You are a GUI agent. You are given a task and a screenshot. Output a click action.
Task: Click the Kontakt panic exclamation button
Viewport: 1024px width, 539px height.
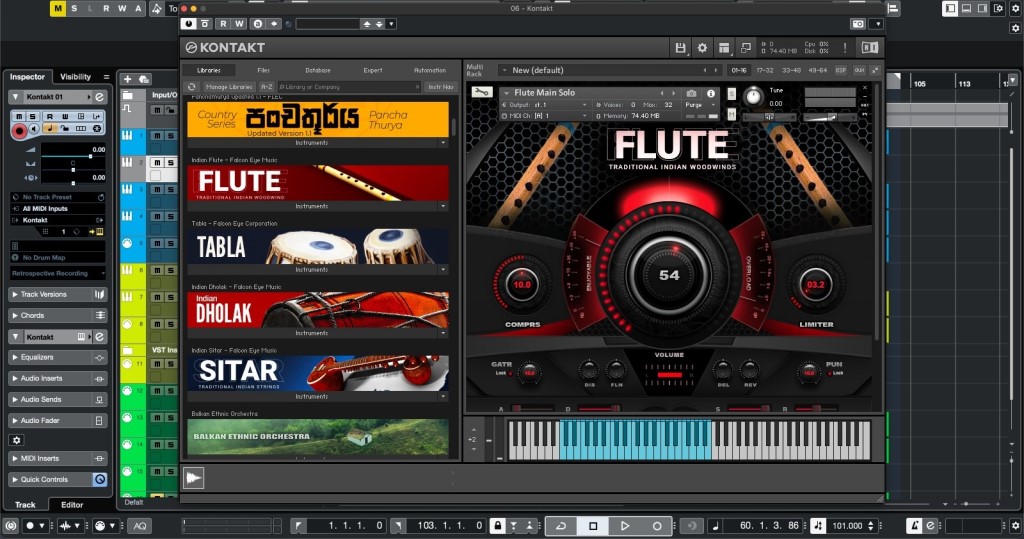(844, 48)
